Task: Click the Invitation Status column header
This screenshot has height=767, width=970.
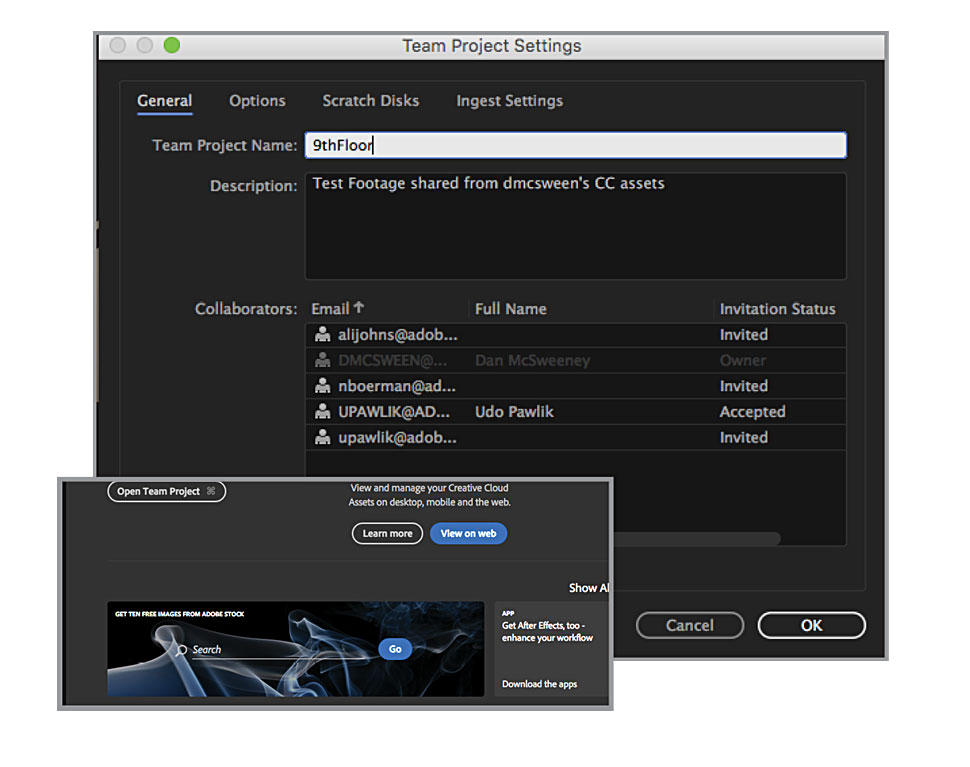Action: pyautogui.click(x=778, y=309)
